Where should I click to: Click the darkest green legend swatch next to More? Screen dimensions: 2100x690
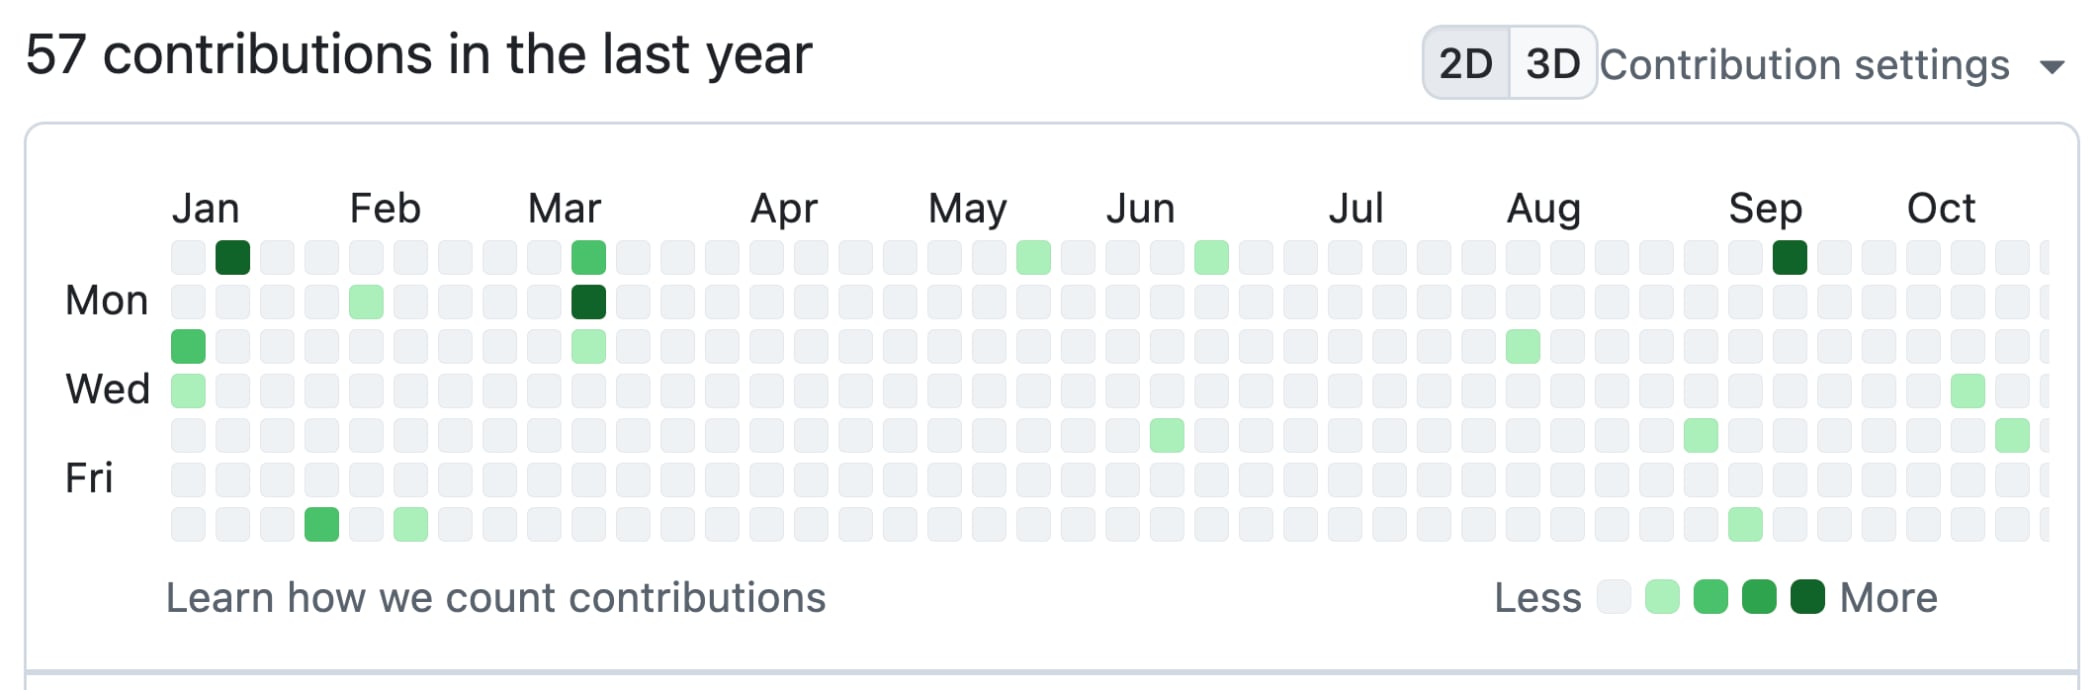point(1807,597)
